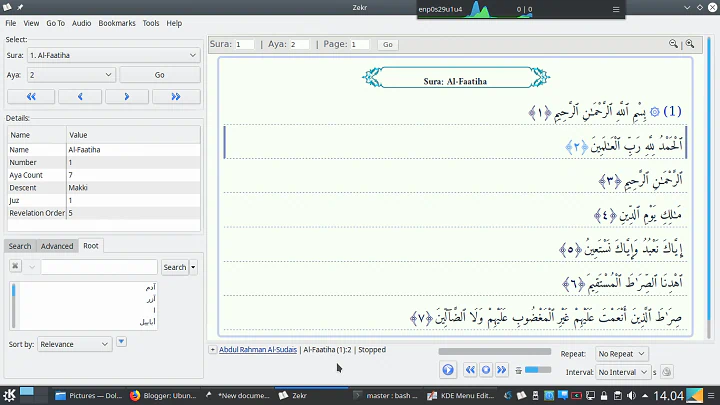
Task: Click the clipboard tray icon
Action: tap(618, 395)
